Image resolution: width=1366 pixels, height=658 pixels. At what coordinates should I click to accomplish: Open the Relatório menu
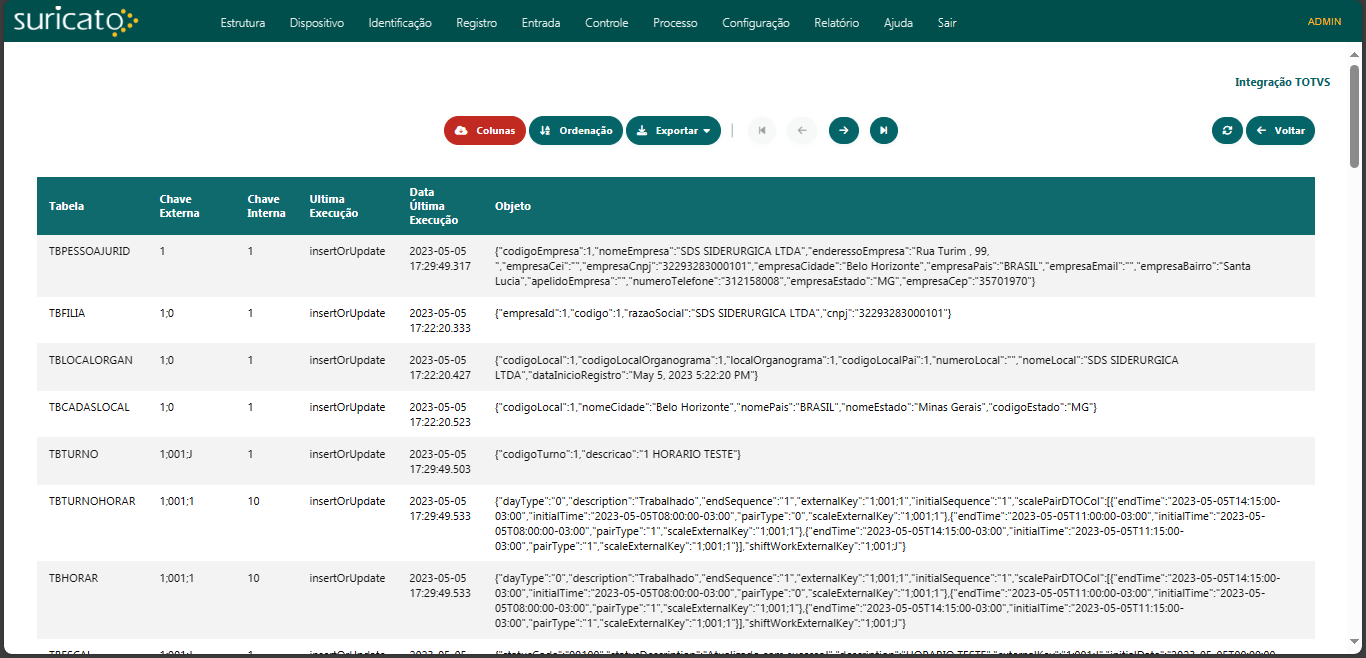837,23
